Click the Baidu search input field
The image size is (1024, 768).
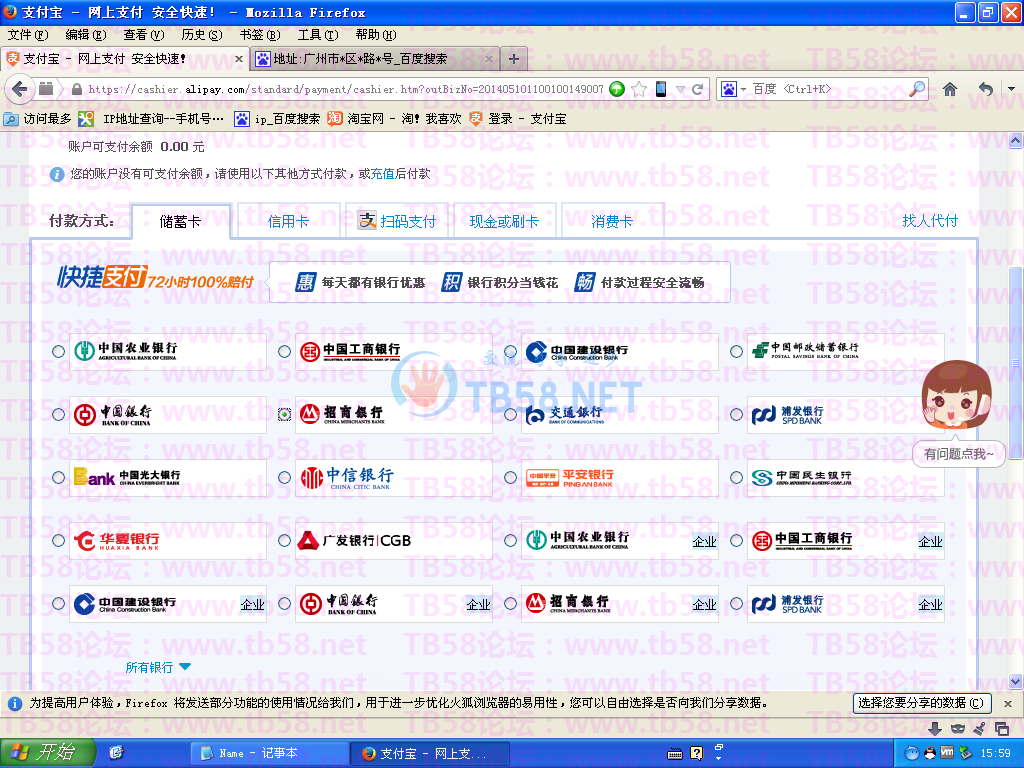(x=829, y=89)
